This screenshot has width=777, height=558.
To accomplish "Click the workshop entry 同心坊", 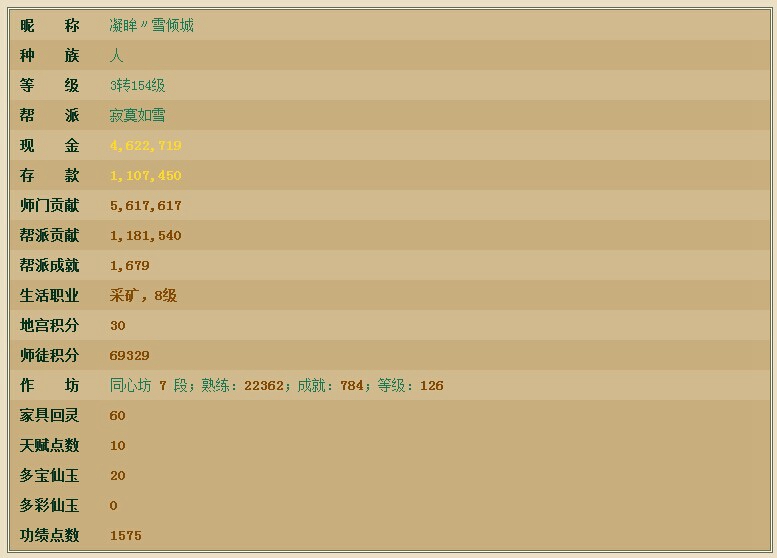I will pyautogui.click(x=130, y=386).
